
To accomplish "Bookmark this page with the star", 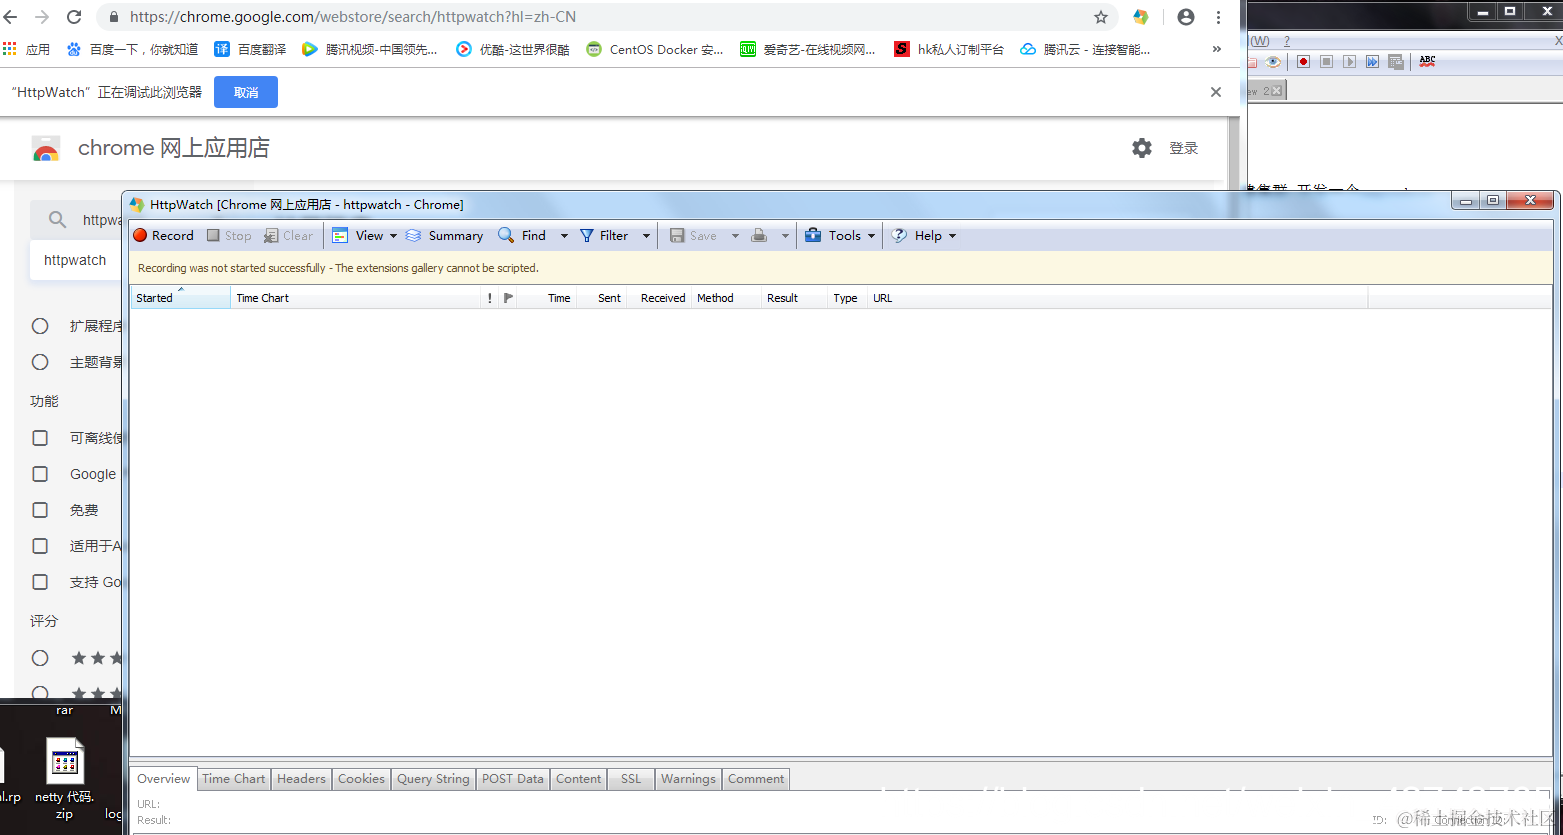I will 1101,17.
